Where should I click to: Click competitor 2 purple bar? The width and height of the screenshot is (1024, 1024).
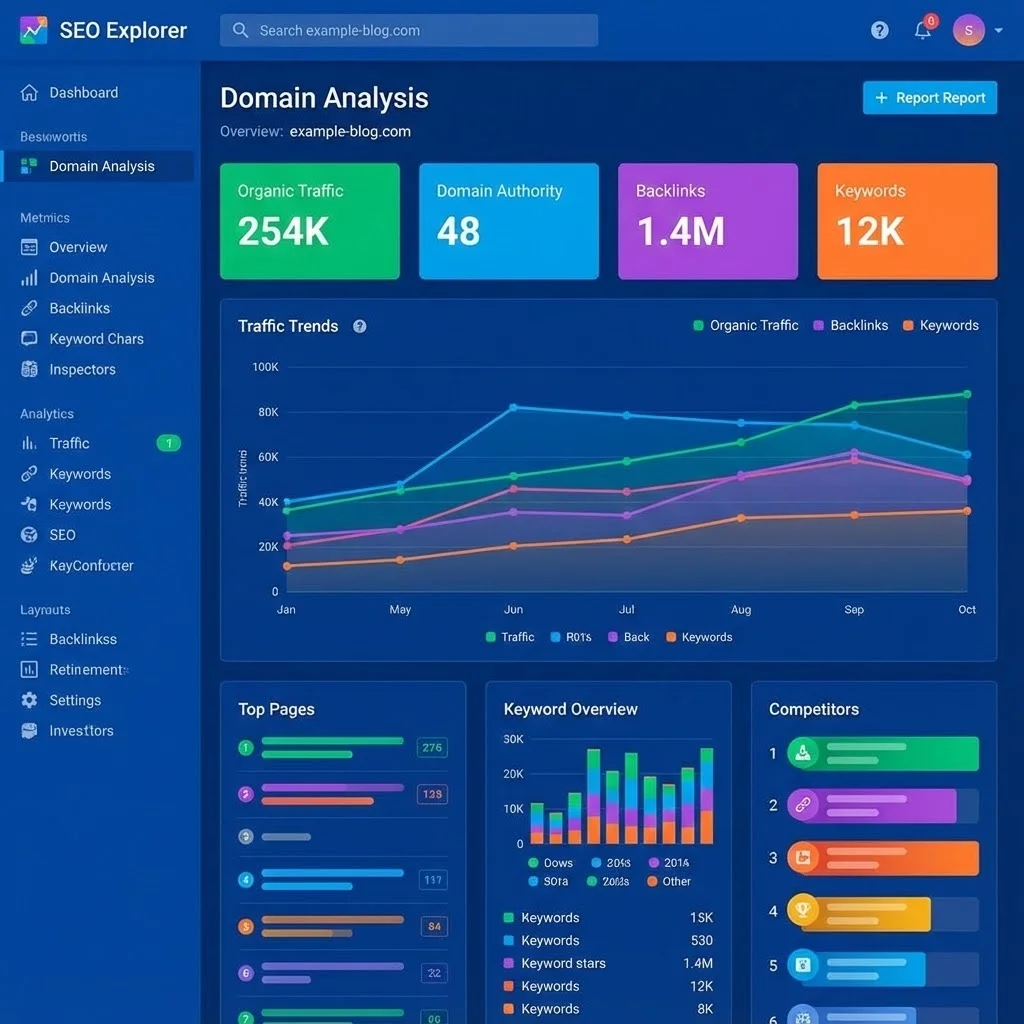[x=871, y=806]
